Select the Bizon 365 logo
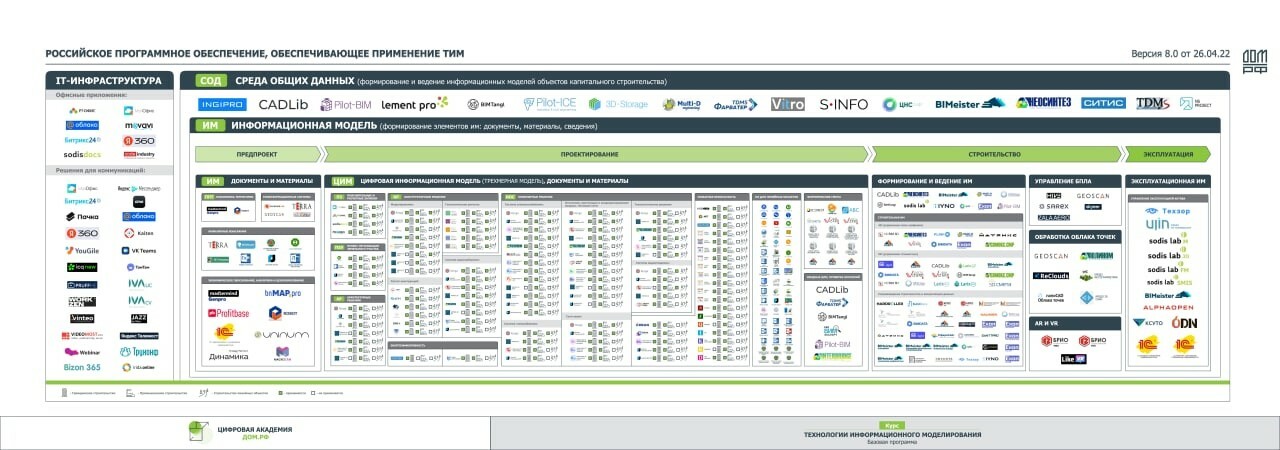The height and width of the screenshot is (450, 1280). 82,367
